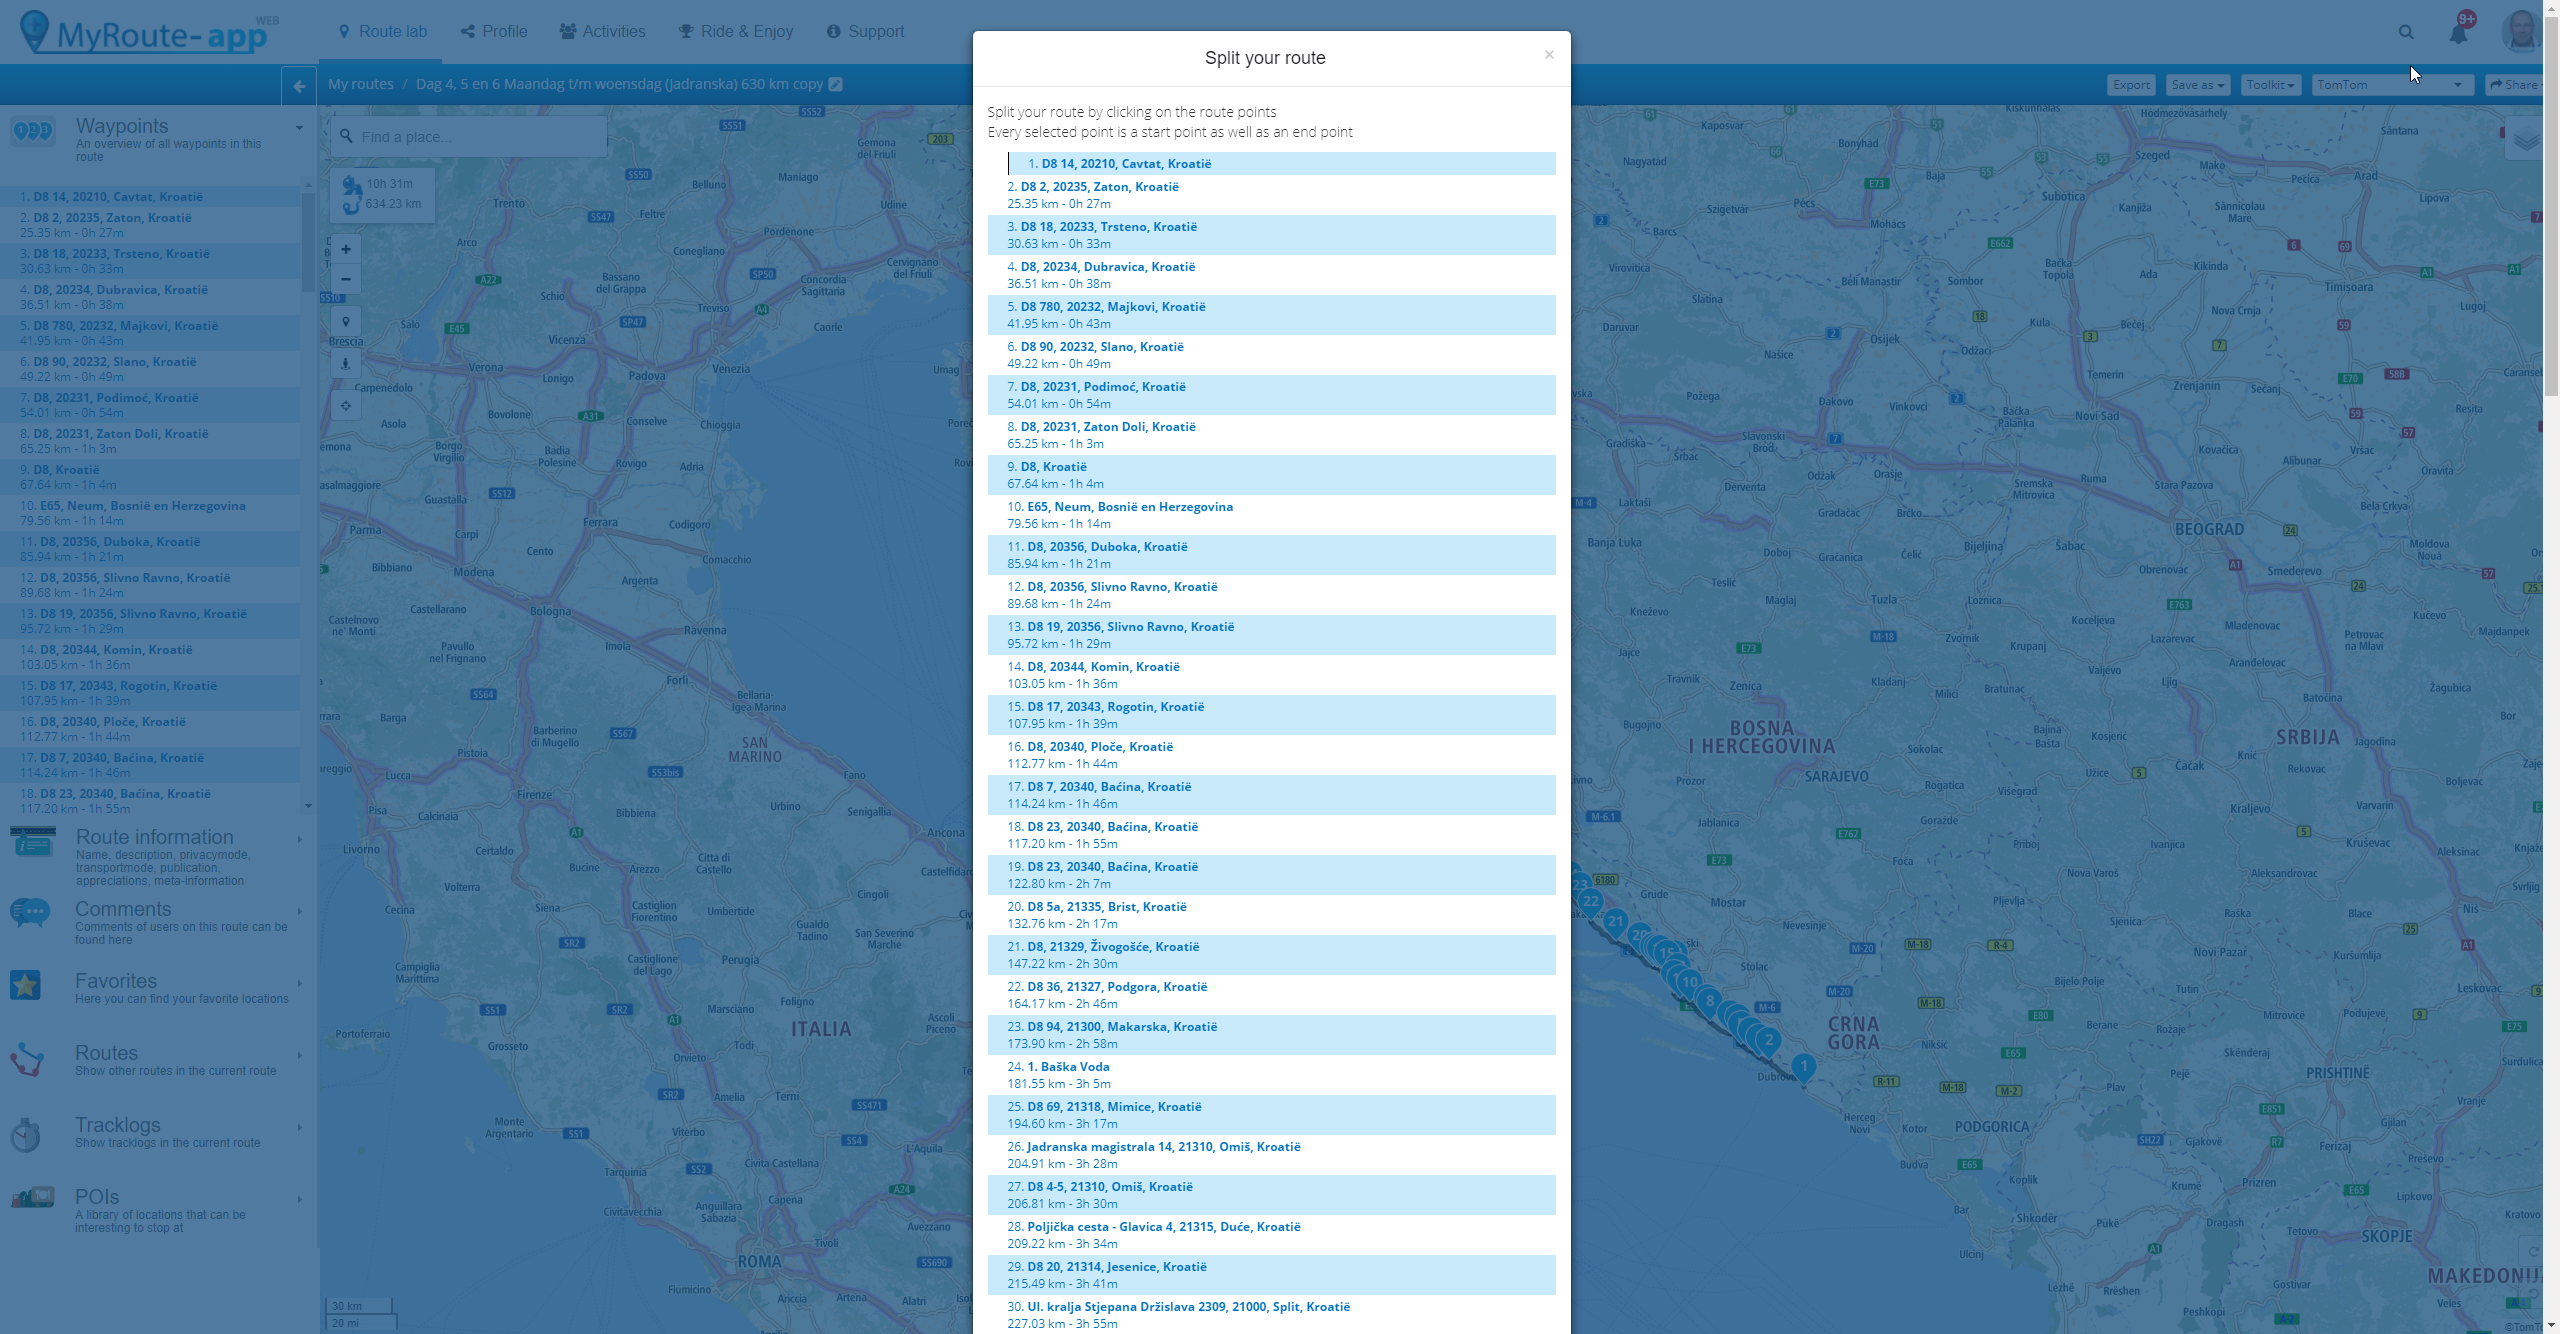Click the map zoom out minus button
2560x1334 pixels.
(346, 280)
